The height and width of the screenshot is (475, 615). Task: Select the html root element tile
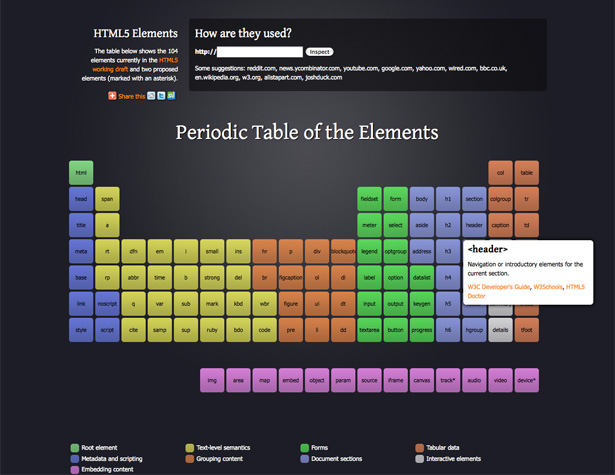81,173
